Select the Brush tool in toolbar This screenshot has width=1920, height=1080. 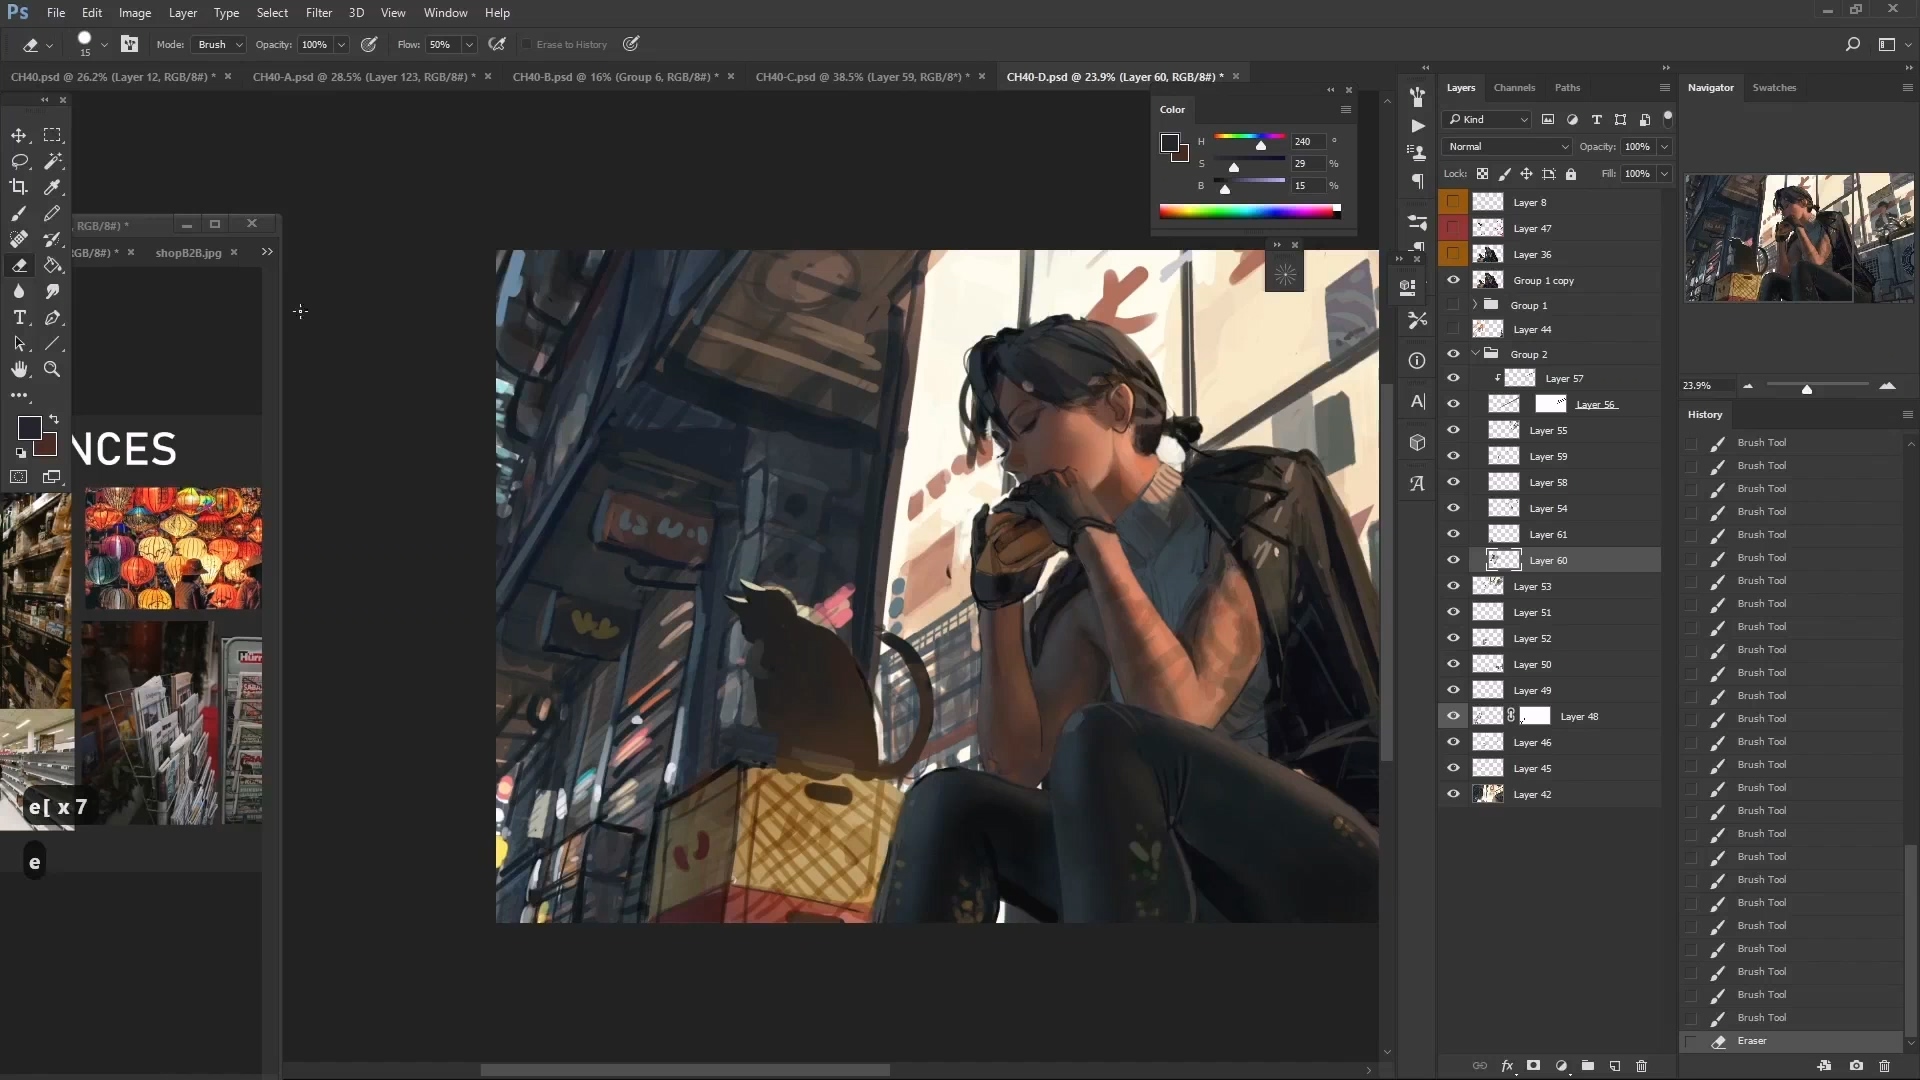(20, 212)
